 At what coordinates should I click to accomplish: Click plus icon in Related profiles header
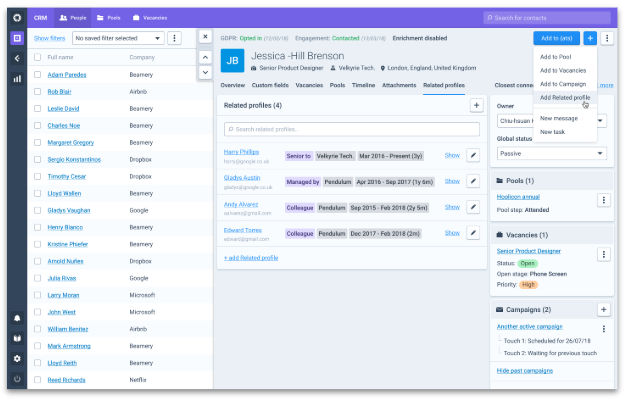click(476, 105)
